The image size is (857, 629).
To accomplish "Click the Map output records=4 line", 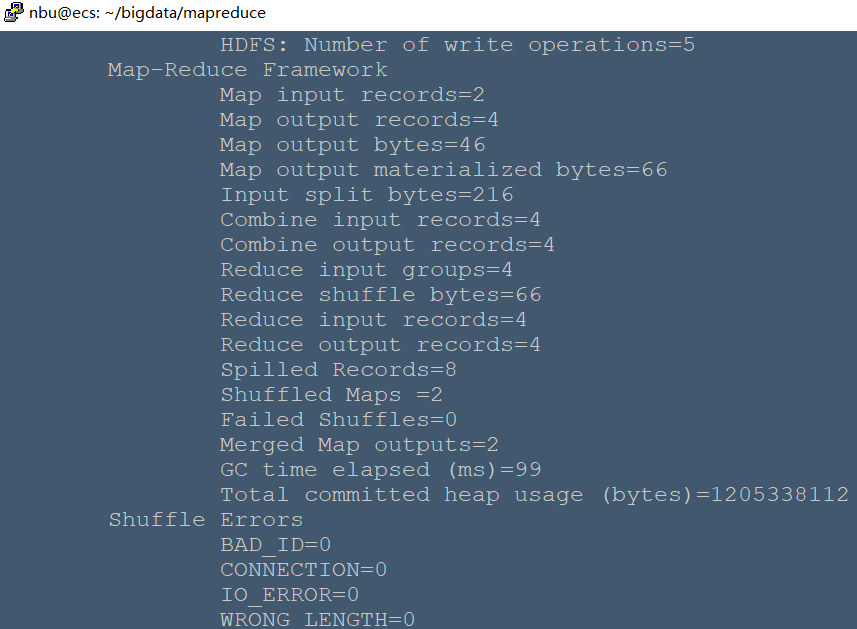I will pos(359,120).
